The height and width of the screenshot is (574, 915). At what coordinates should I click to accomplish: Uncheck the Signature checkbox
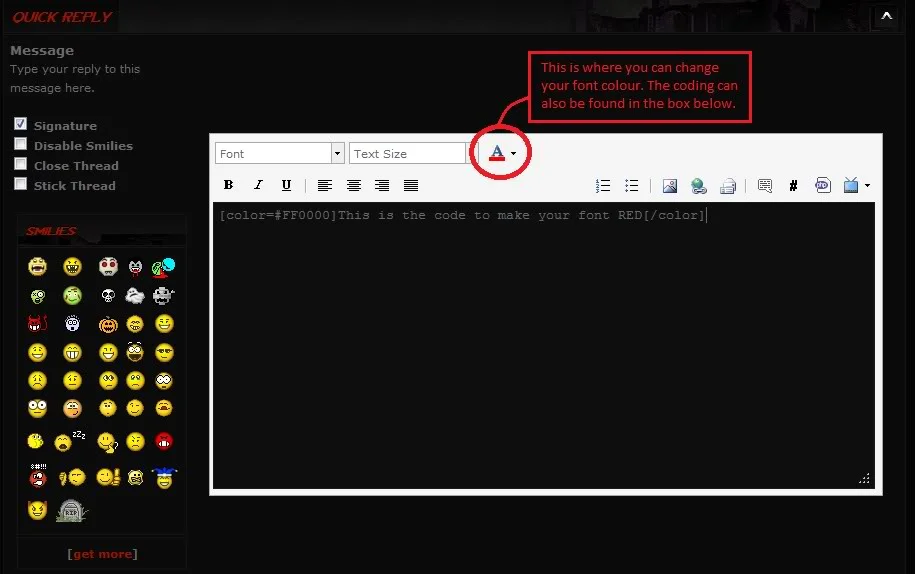(20, 124)
